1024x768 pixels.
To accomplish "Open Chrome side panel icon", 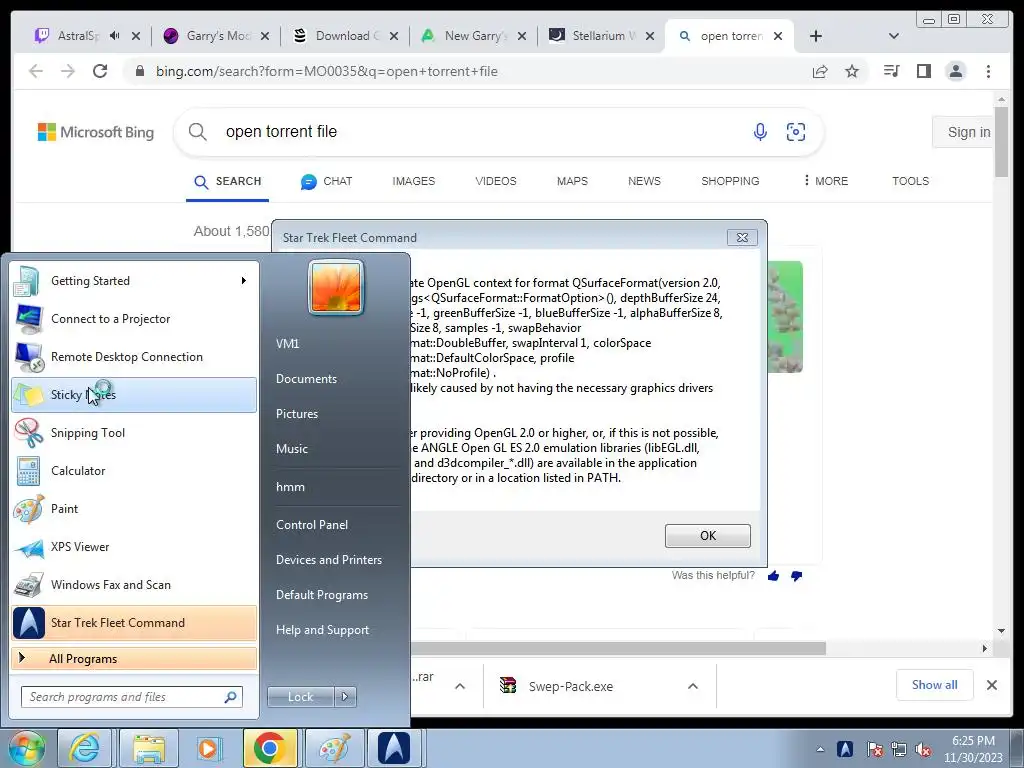I will 923,71.
